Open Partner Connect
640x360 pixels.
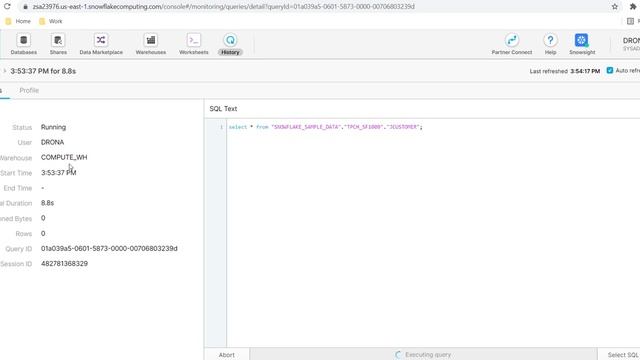(511, 44)
